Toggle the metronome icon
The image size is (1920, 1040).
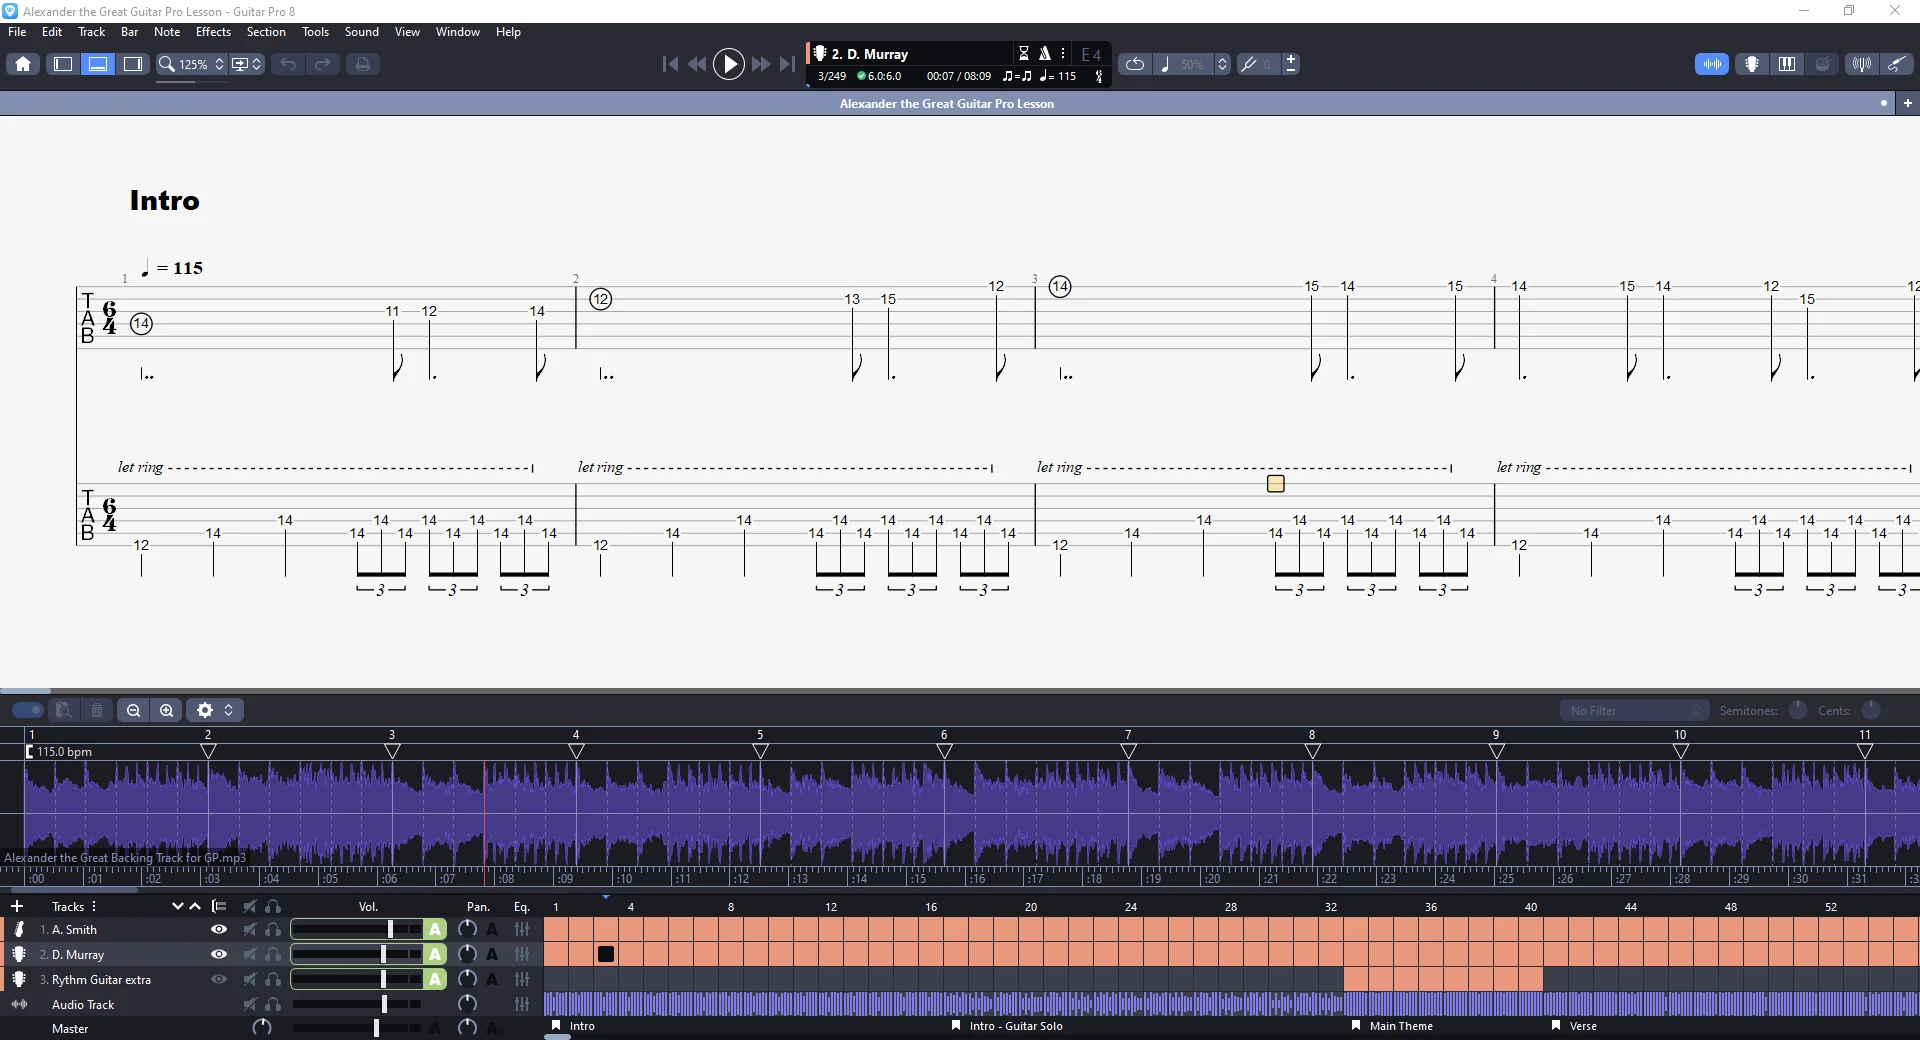[1045, 54]
